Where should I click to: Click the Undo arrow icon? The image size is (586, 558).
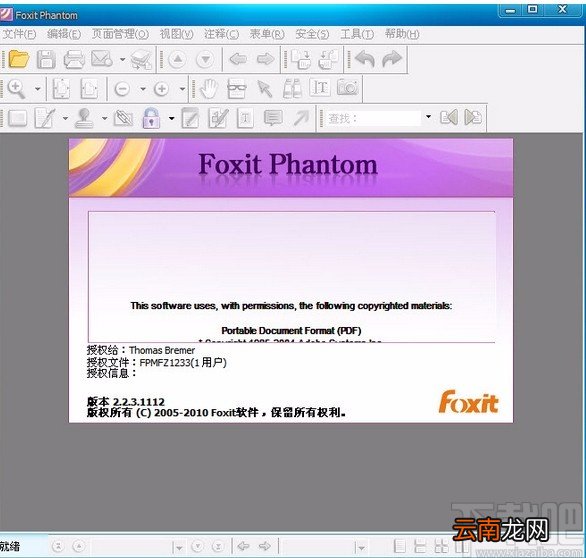364,59
